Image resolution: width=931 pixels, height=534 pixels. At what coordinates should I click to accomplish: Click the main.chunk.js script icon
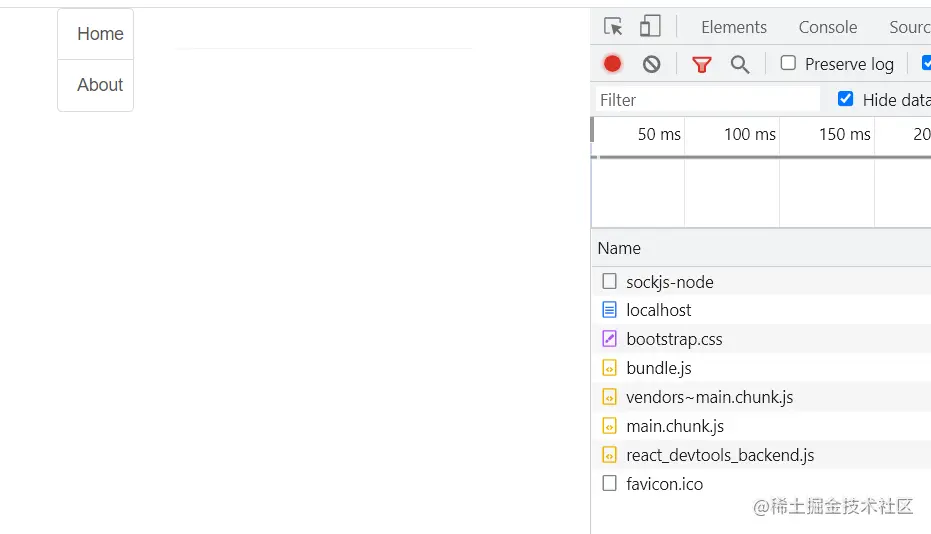609,426
